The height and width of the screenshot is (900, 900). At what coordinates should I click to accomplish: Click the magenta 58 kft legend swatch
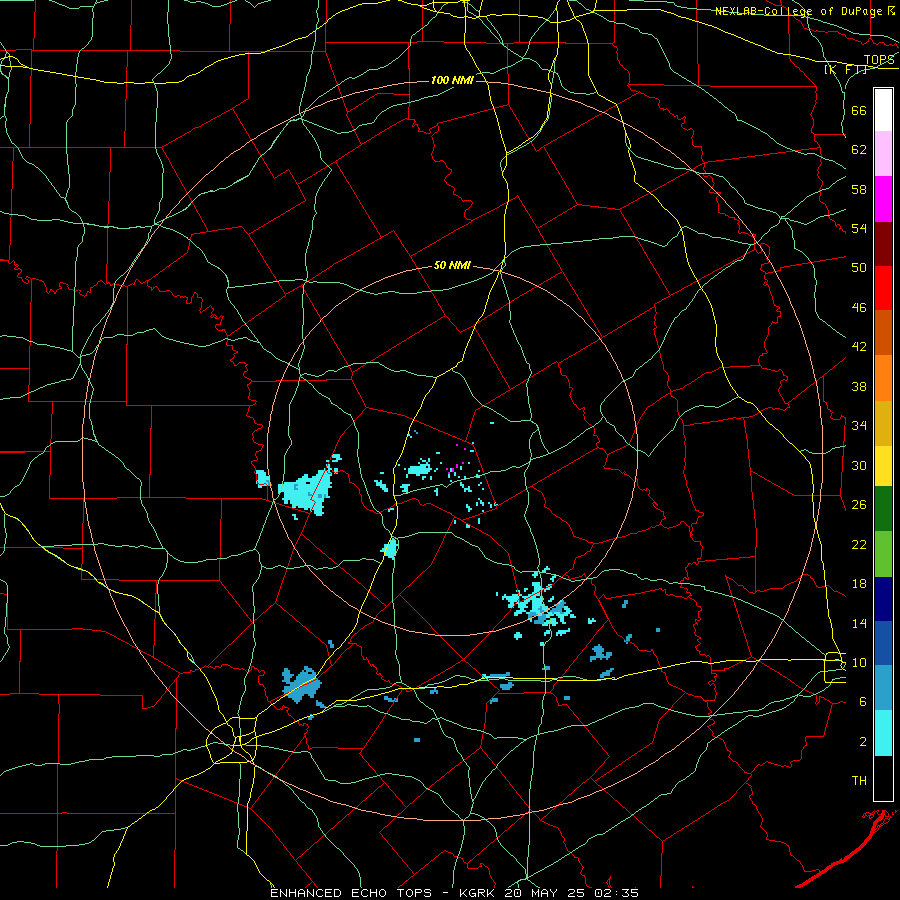coord(883,199)
